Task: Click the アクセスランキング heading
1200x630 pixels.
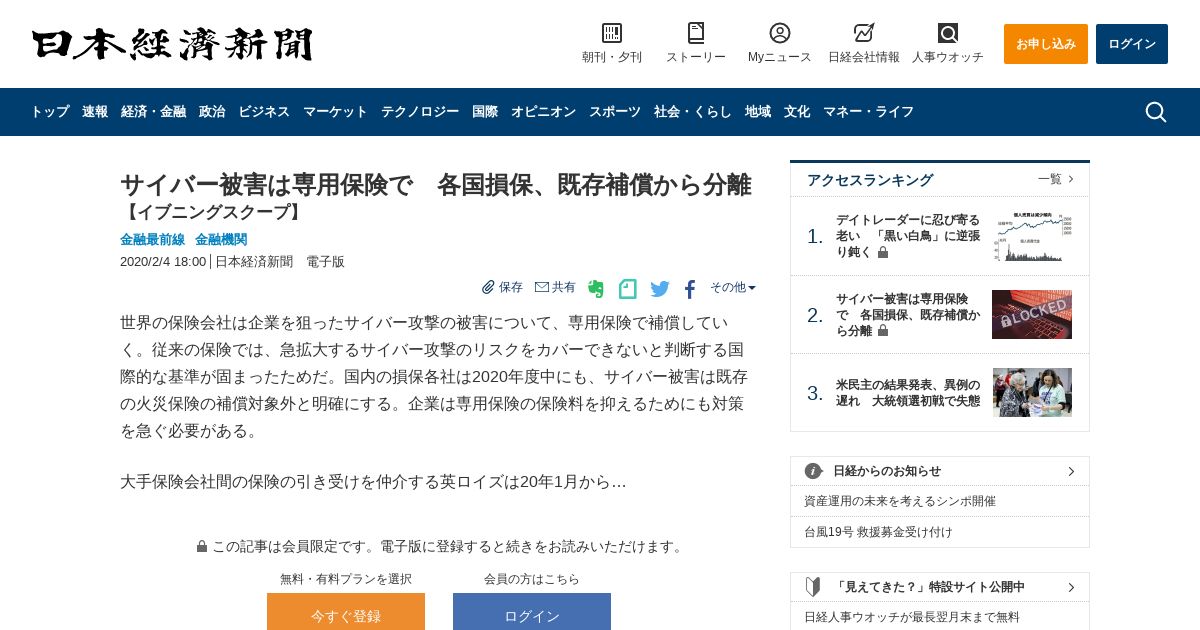Action: tap(870, 180)
